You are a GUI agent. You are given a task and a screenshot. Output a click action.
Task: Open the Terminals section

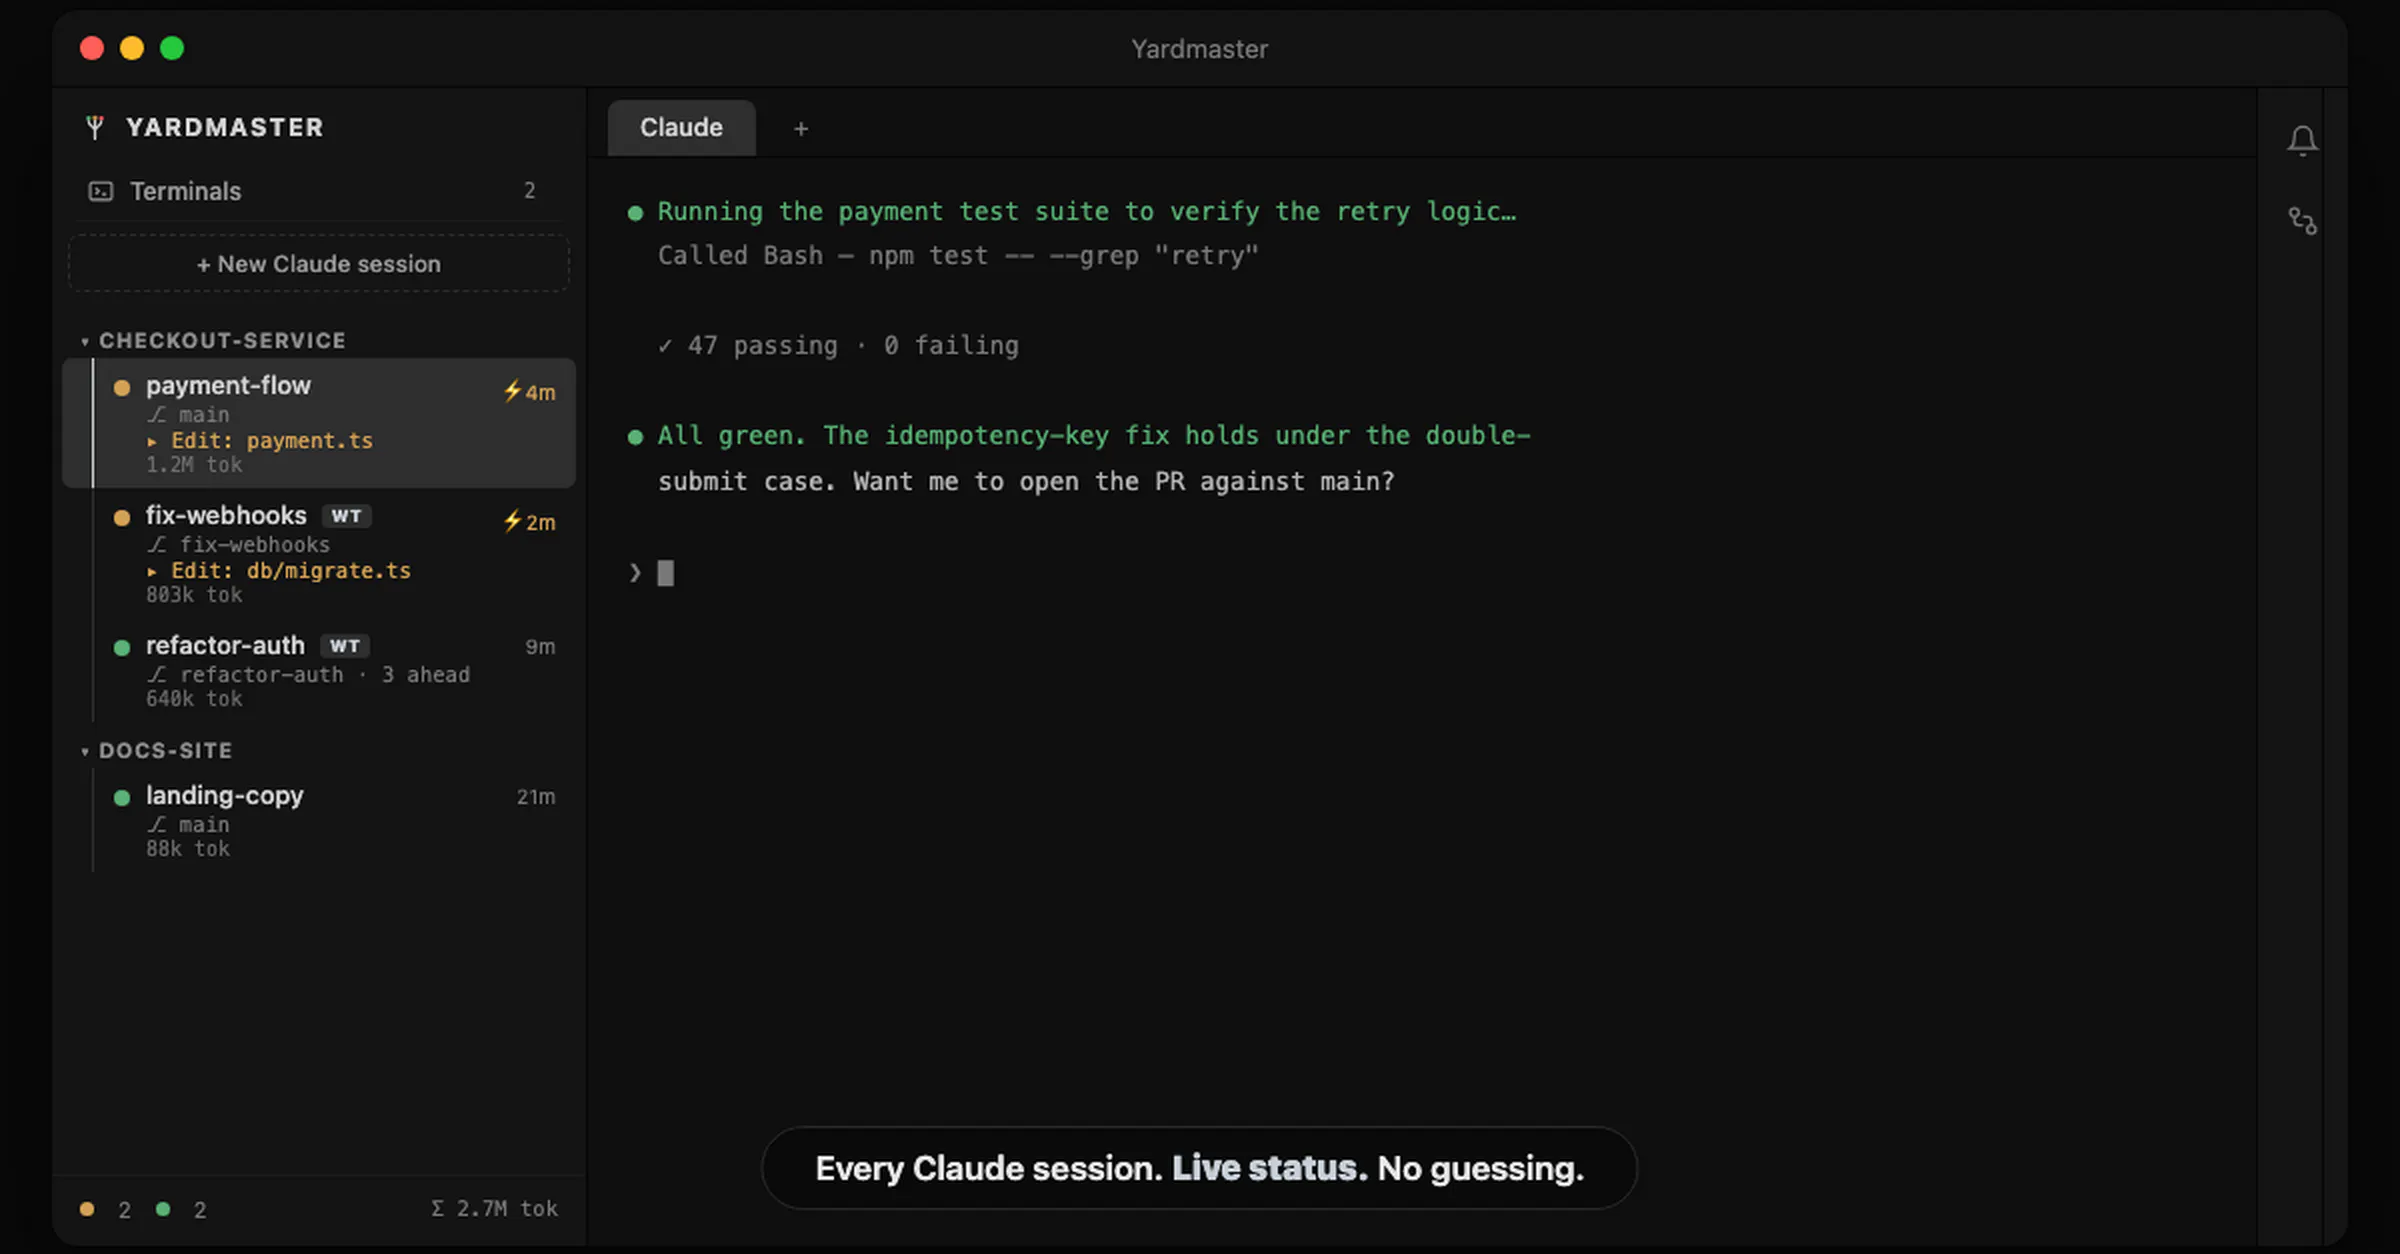pos(319,191)
